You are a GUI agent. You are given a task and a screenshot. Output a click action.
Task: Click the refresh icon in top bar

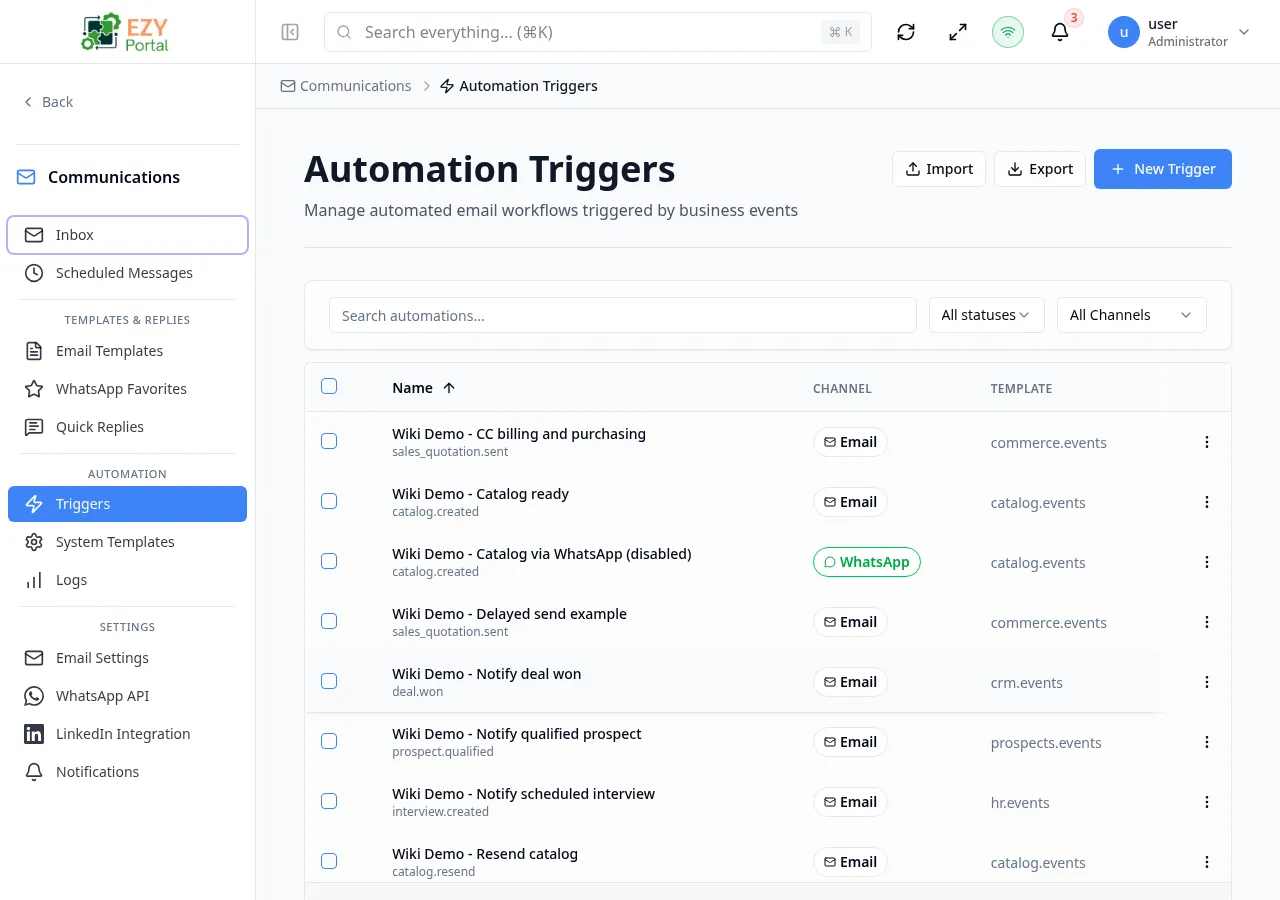906,32
